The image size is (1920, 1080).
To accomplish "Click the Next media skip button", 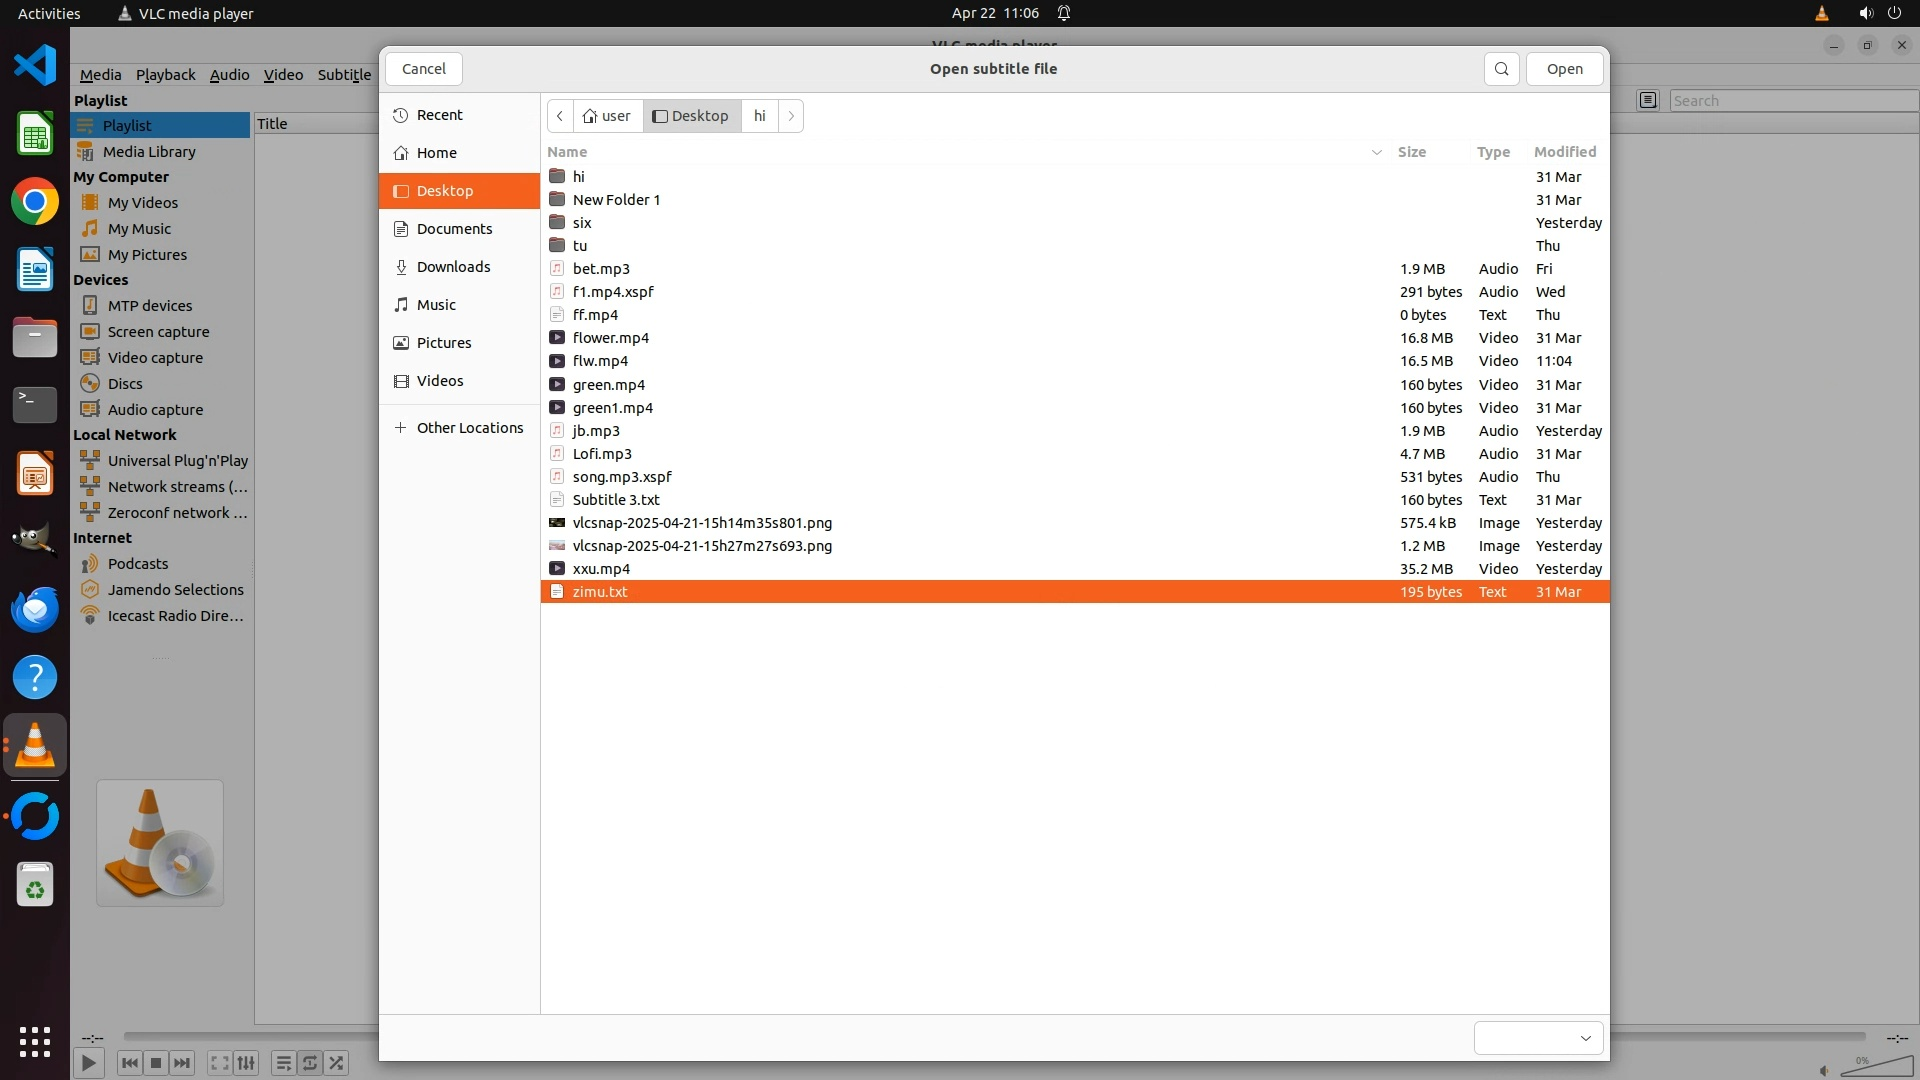I will click(x=182, y=1063).
